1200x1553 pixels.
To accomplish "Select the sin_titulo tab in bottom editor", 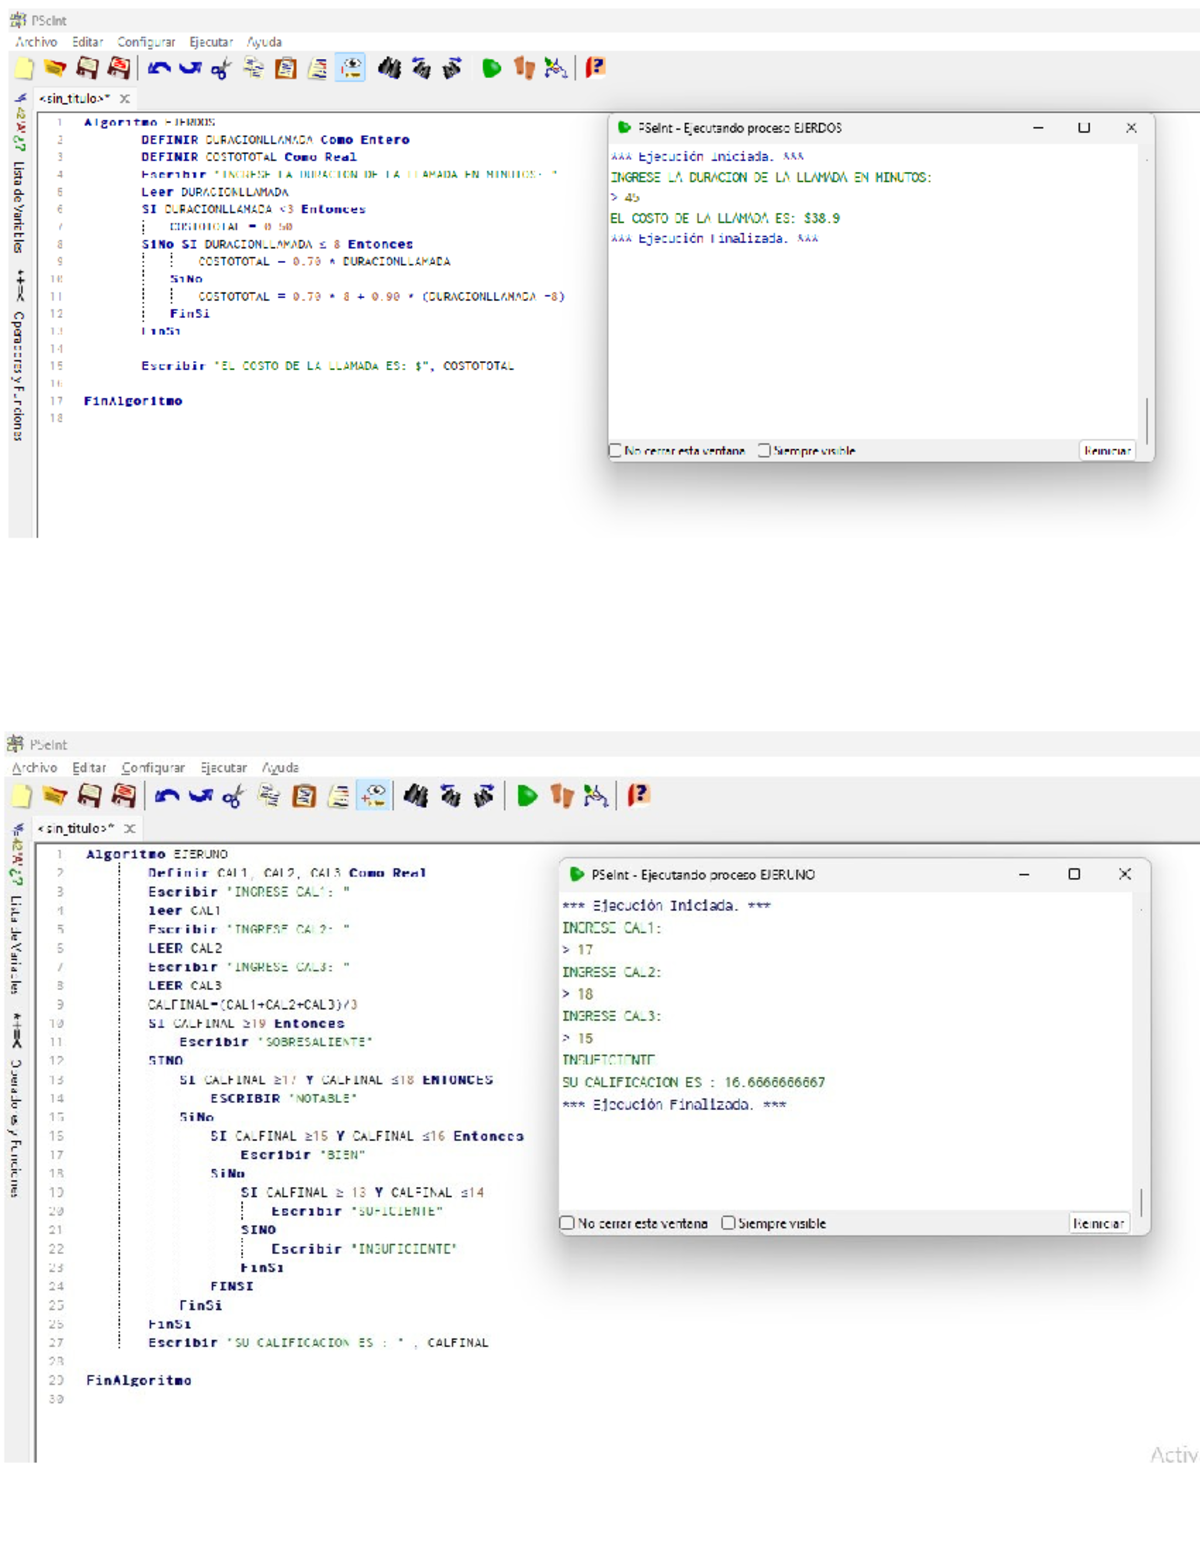I will [76, 829].
